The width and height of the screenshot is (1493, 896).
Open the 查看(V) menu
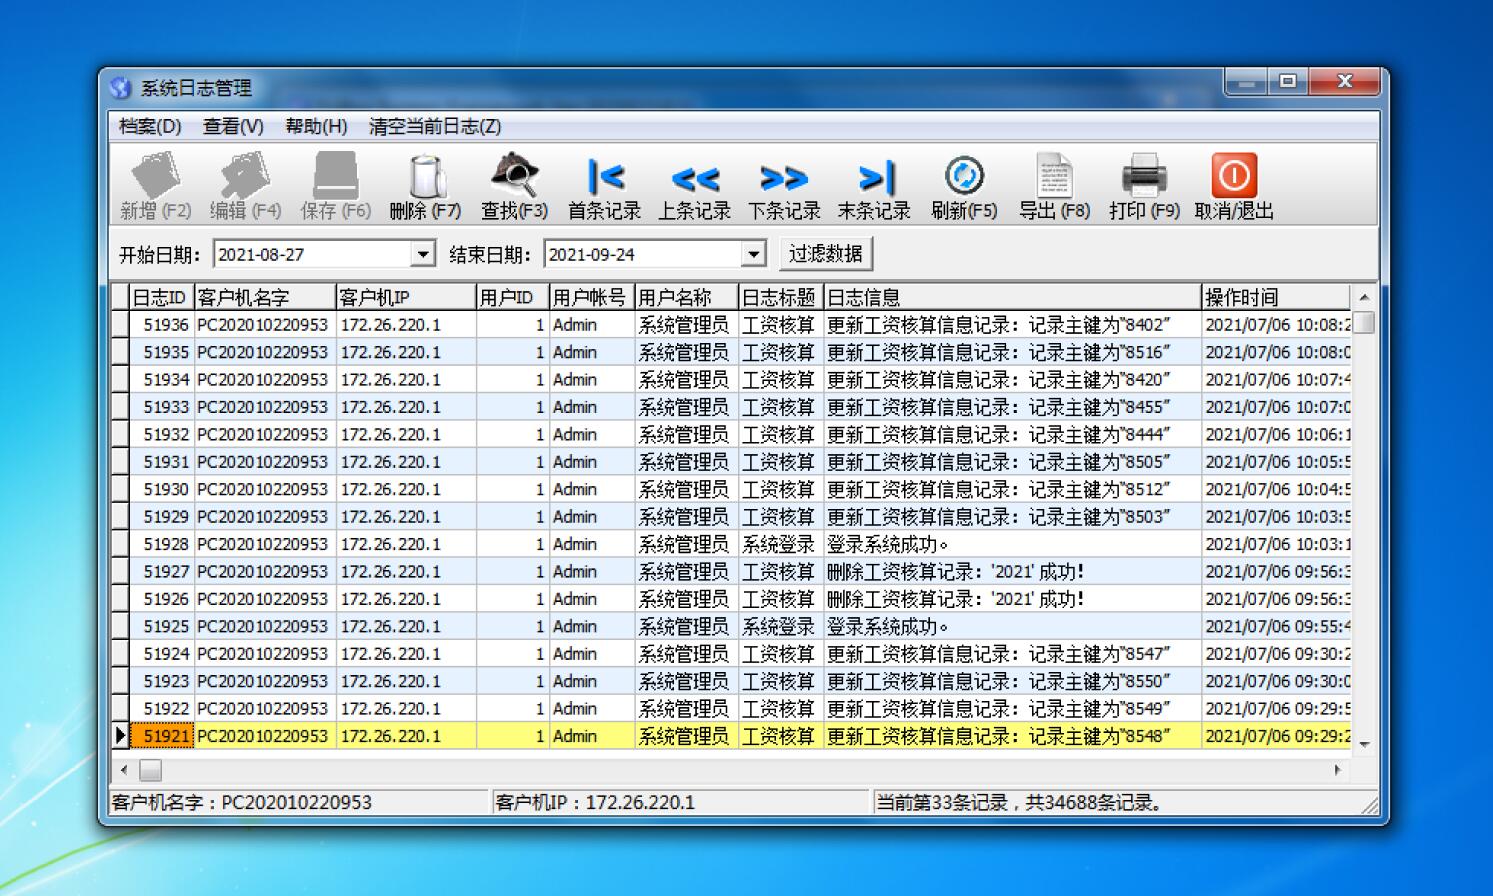pyautogui.click(x=233, y=126)
